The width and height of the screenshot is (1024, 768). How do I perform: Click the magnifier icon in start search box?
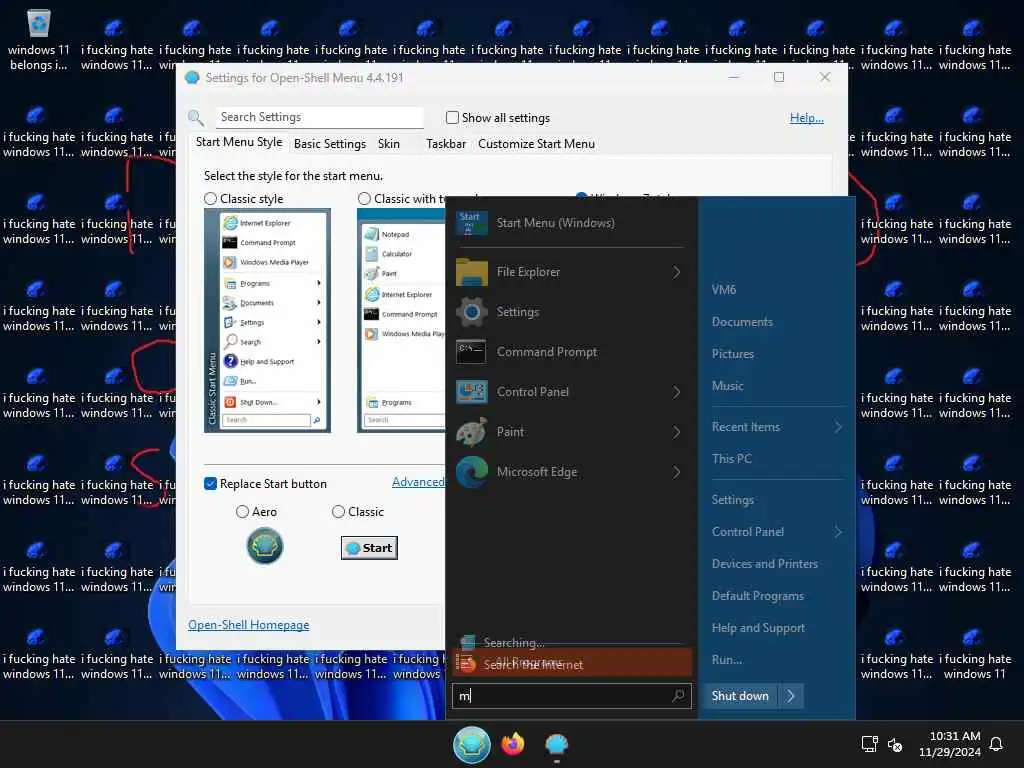[679, 696]
